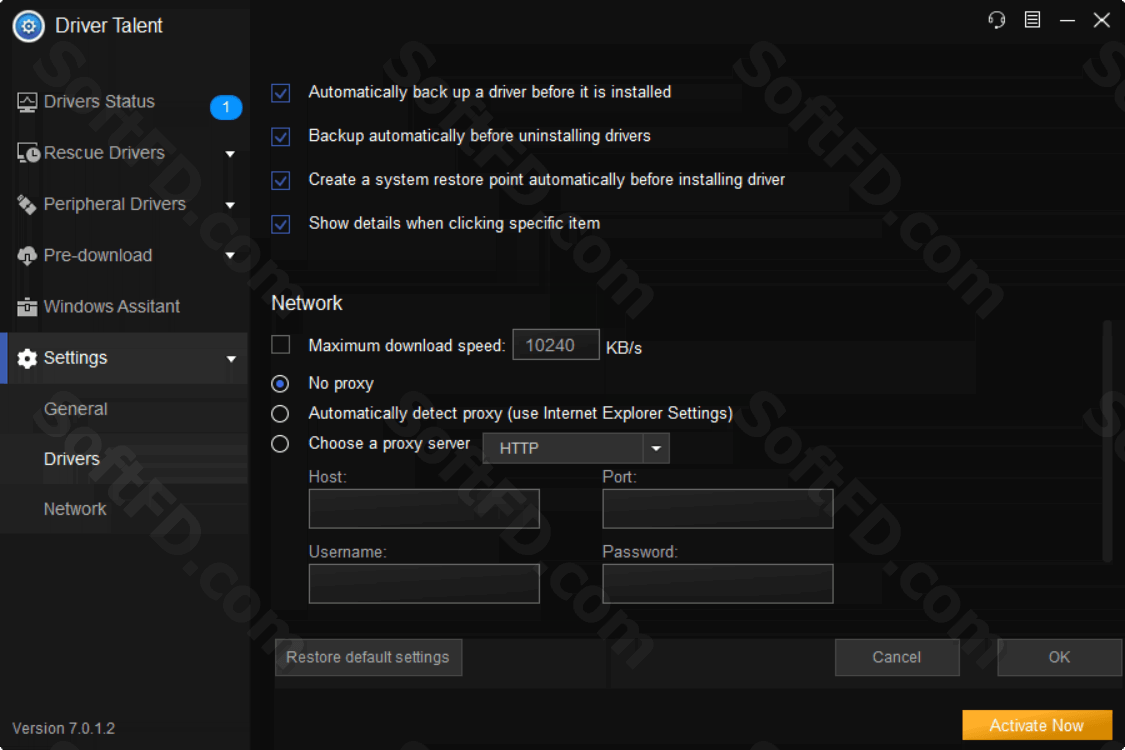The width and height of the screenshot is (1125, 750).
Task: Click the KB/s unit label
Action: coord(624,348)
